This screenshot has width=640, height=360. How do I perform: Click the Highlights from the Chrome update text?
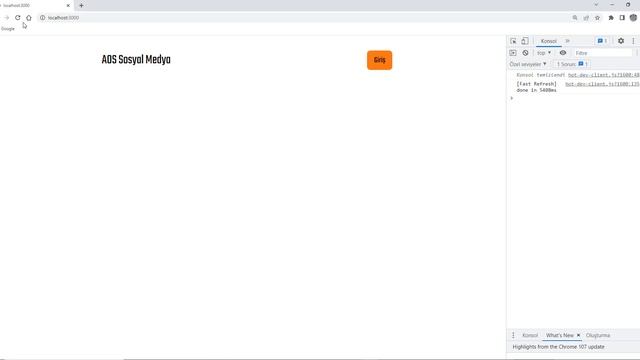point(558,347)
